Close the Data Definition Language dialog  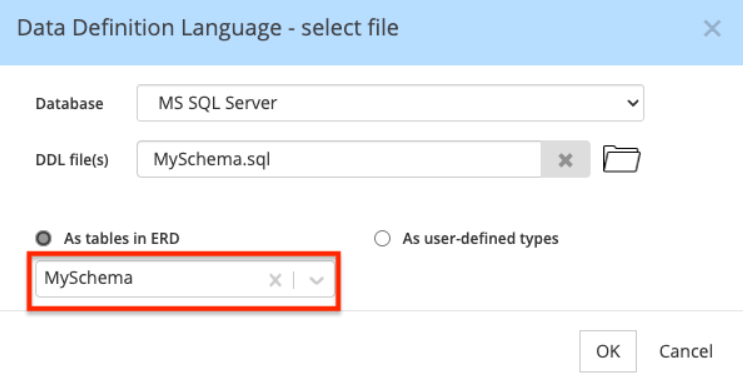click(x=712, y=28)
